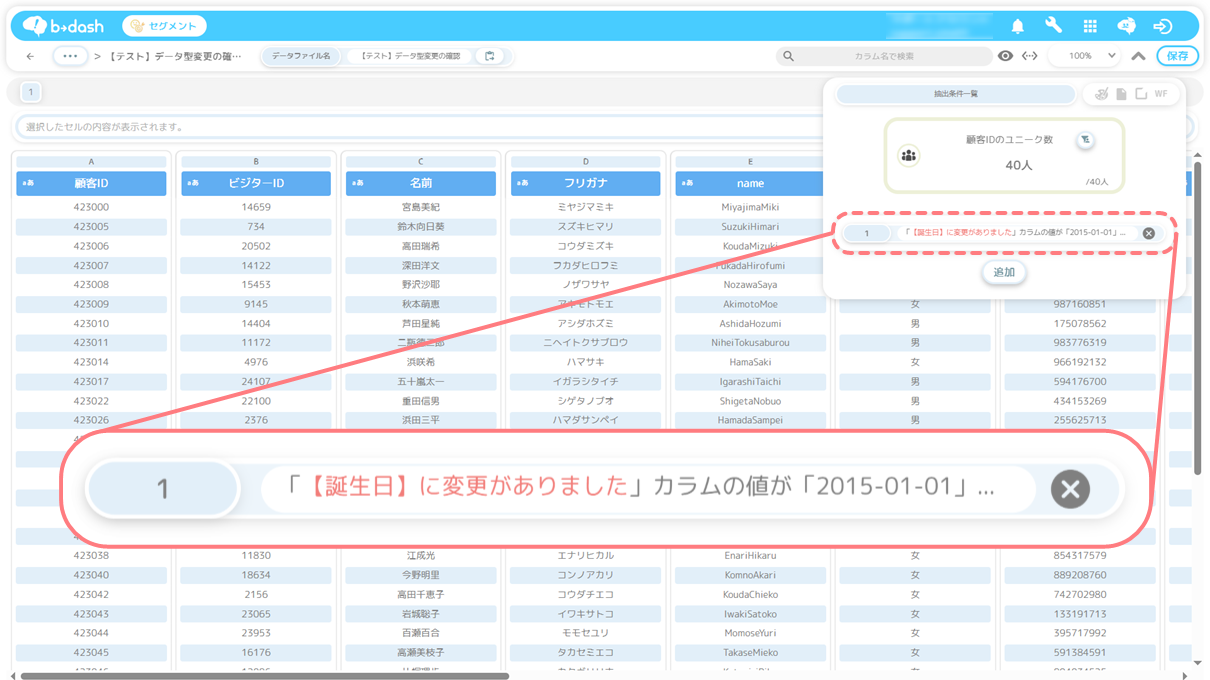
Task: Remove extraction condition 1 with X button
Action: click(x=1148, y=233)
